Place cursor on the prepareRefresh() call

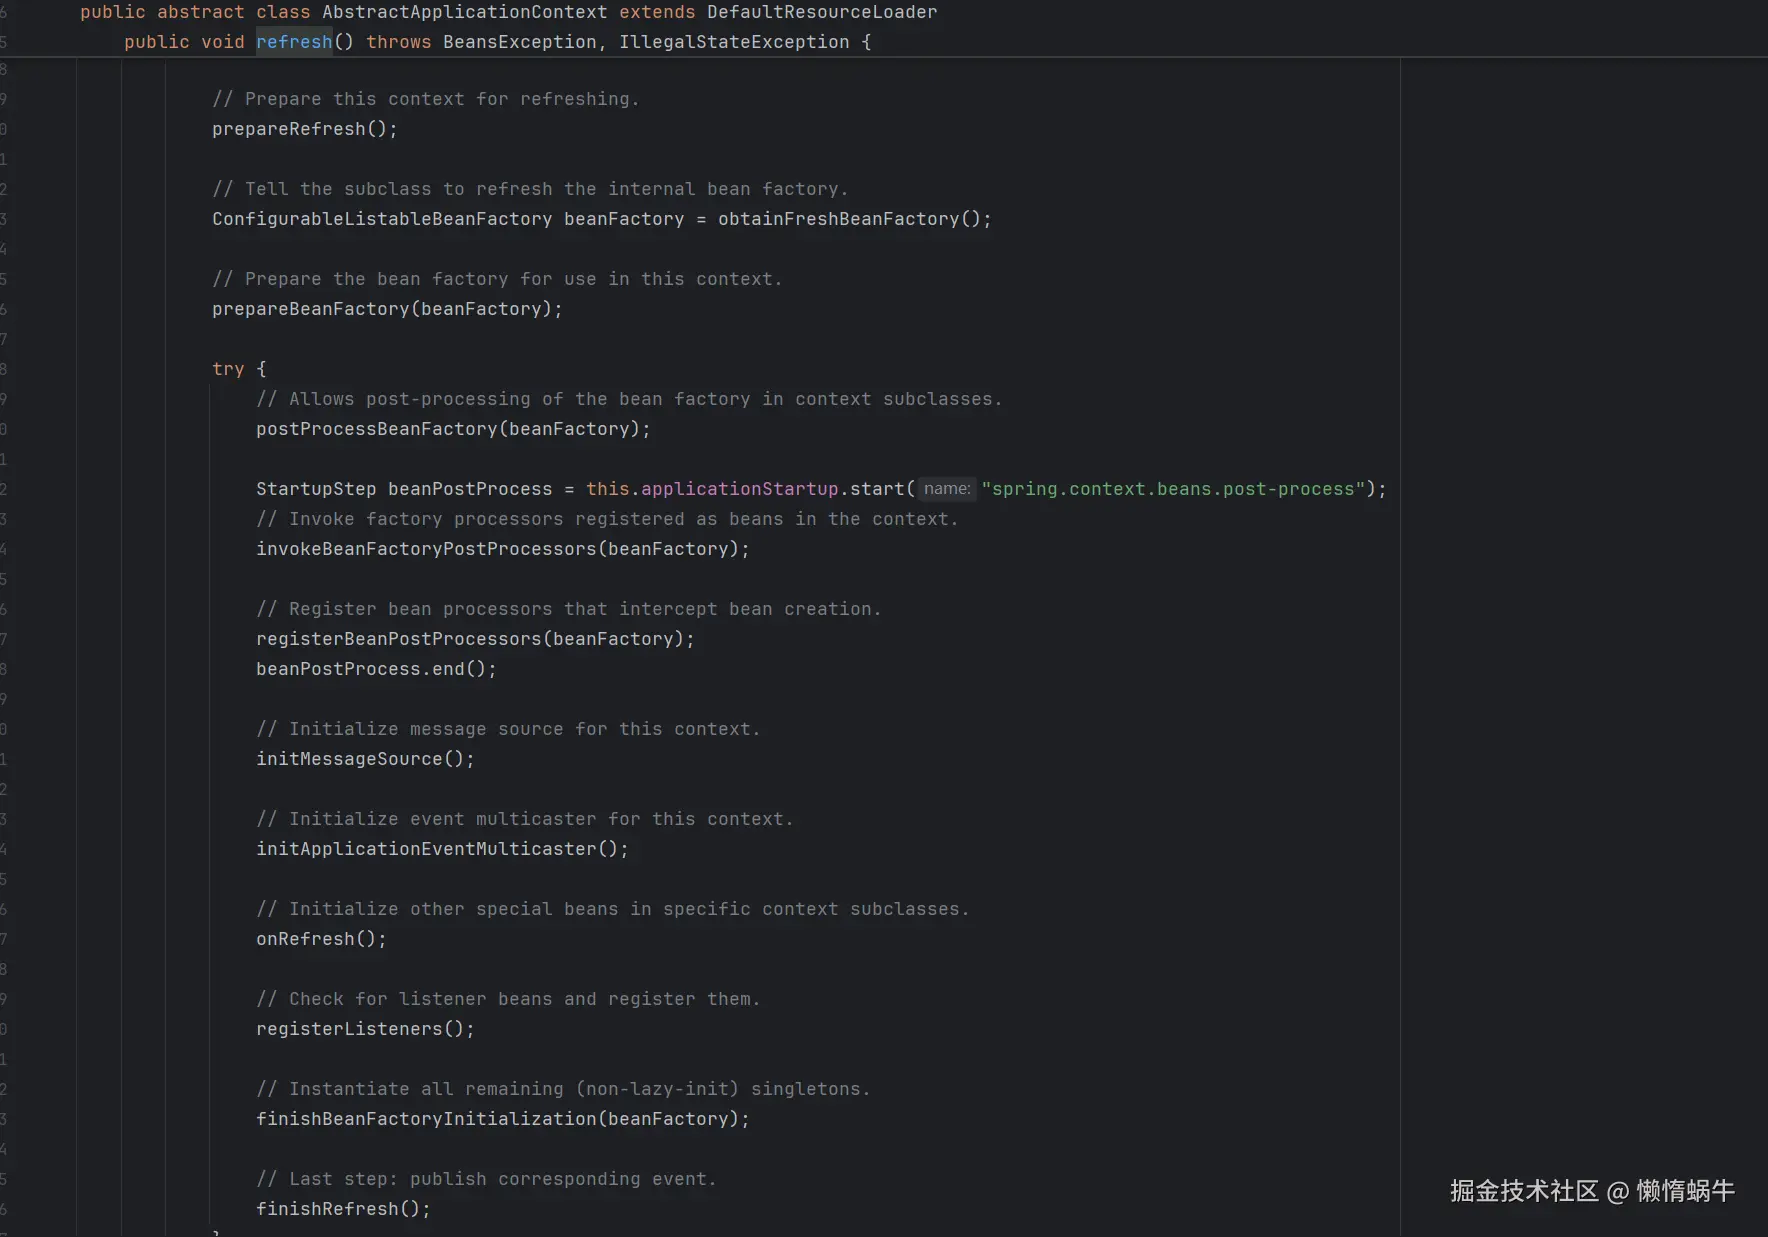(x=289, y=129)
